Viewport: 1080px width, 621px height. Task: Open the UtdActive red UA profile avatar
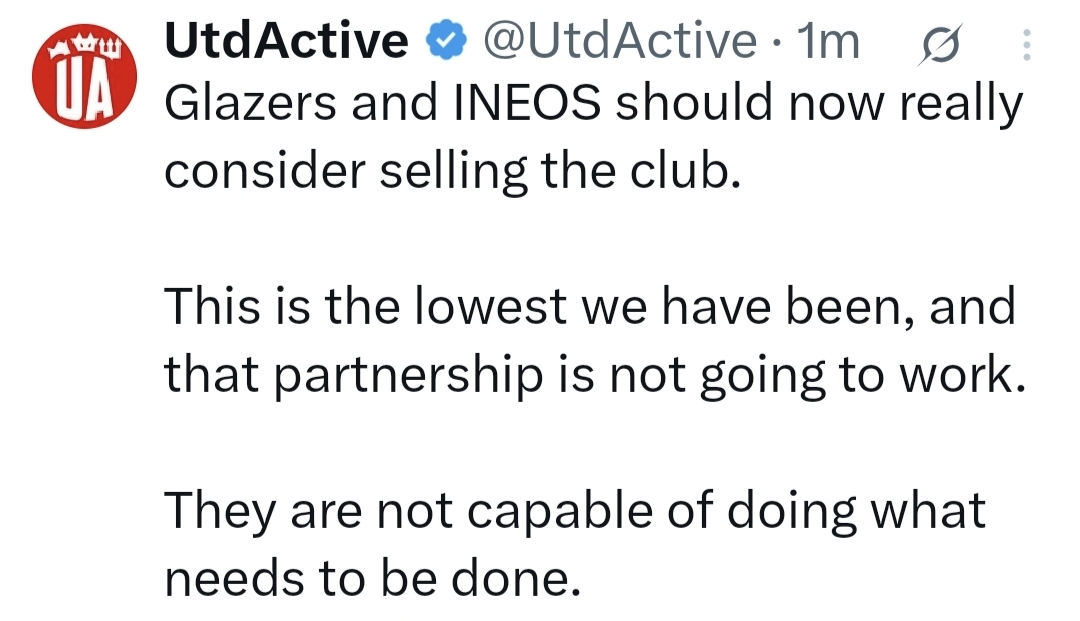tap(84, 76)
